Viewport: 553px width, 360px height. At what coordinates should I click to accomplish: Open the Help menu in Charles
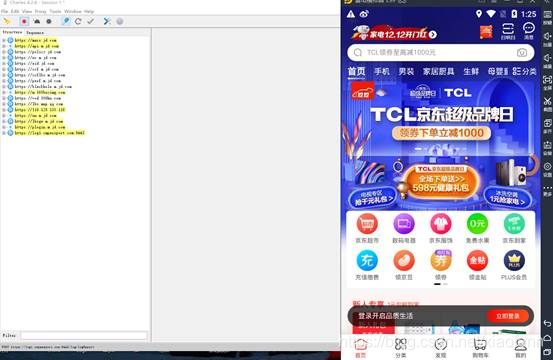click(x=89, y=11)
